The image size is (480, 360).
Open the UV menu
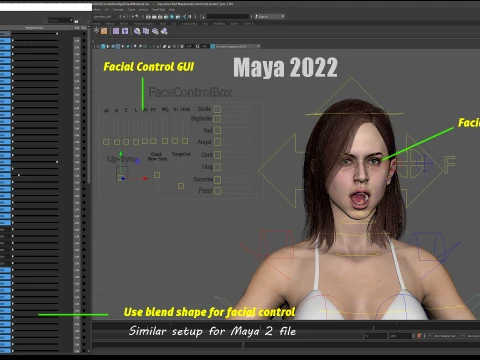(106, 10)
